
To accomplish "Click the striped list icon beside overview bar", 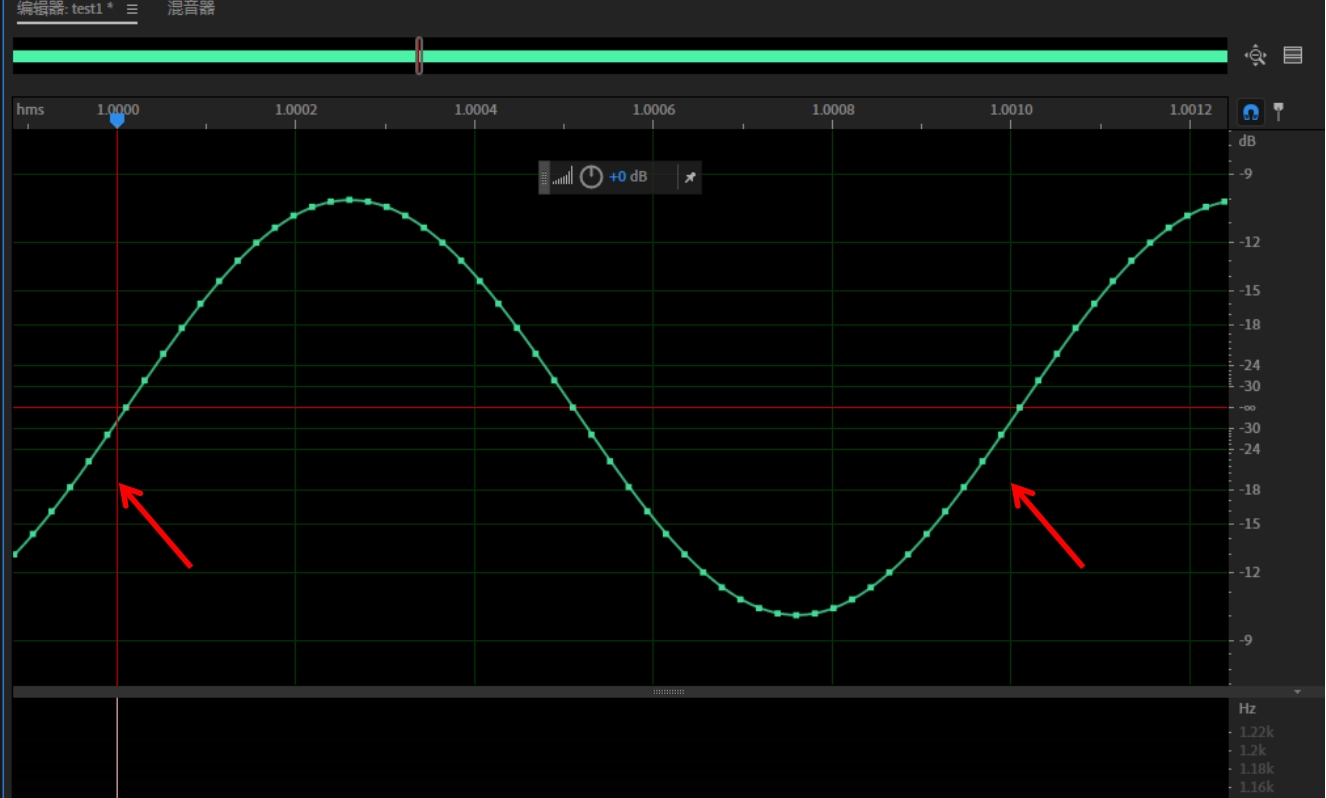I will tap(1293, 56).
